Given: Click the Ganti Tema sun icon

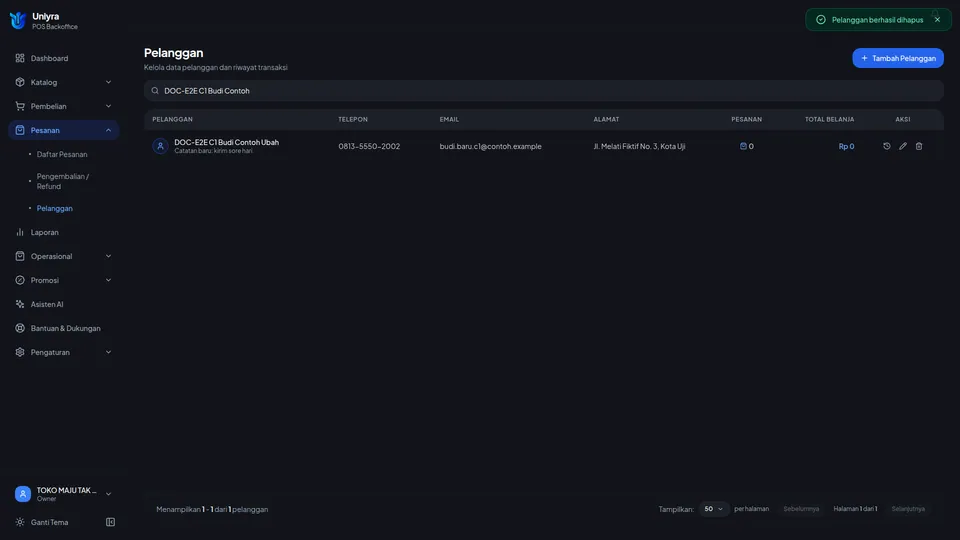Looking at the screenshot, I should [20, 522].
